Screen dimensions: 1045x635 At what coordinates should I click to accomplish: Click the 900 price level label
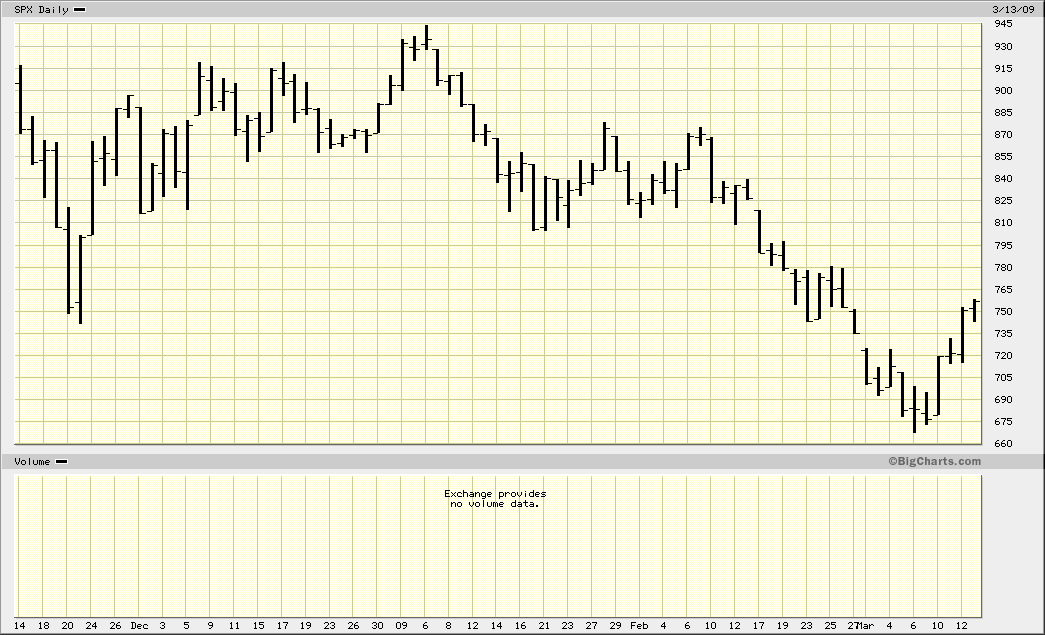(x=1002, y=90)
